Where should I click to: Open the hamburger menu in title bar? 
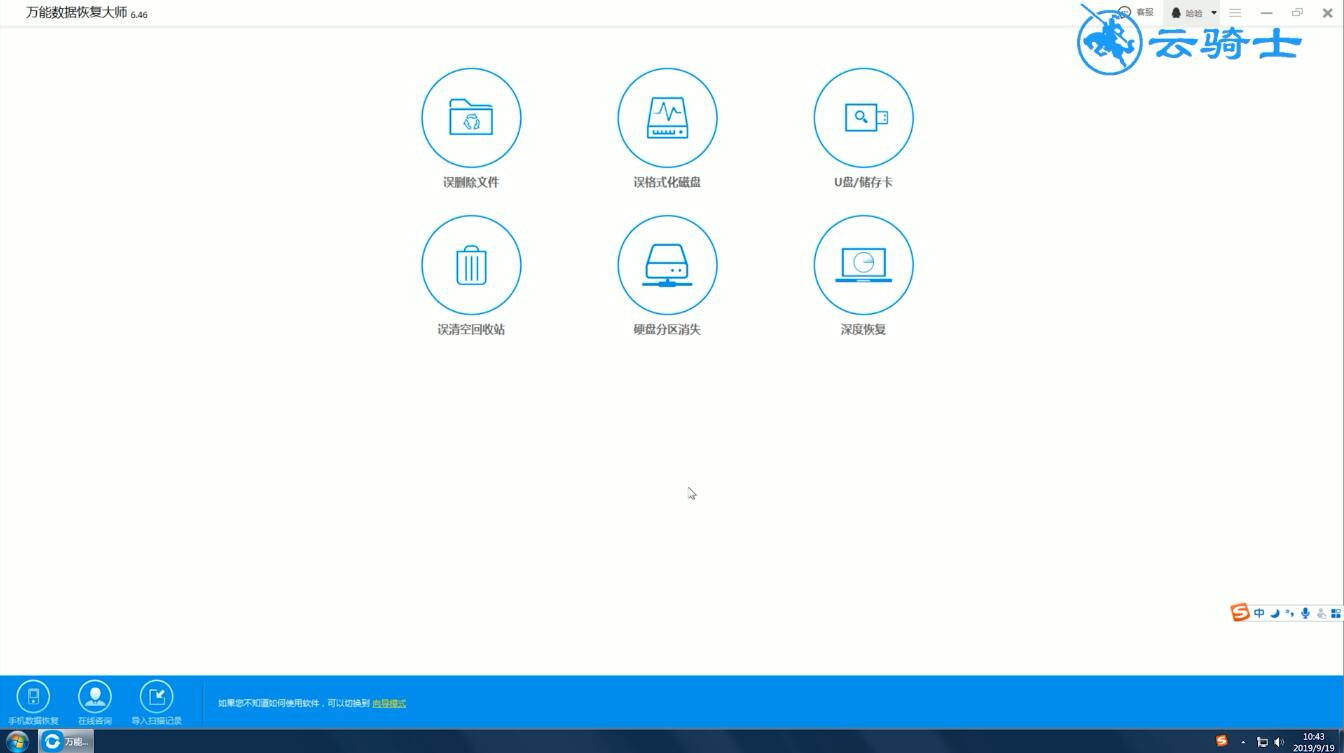point(1235,13)
